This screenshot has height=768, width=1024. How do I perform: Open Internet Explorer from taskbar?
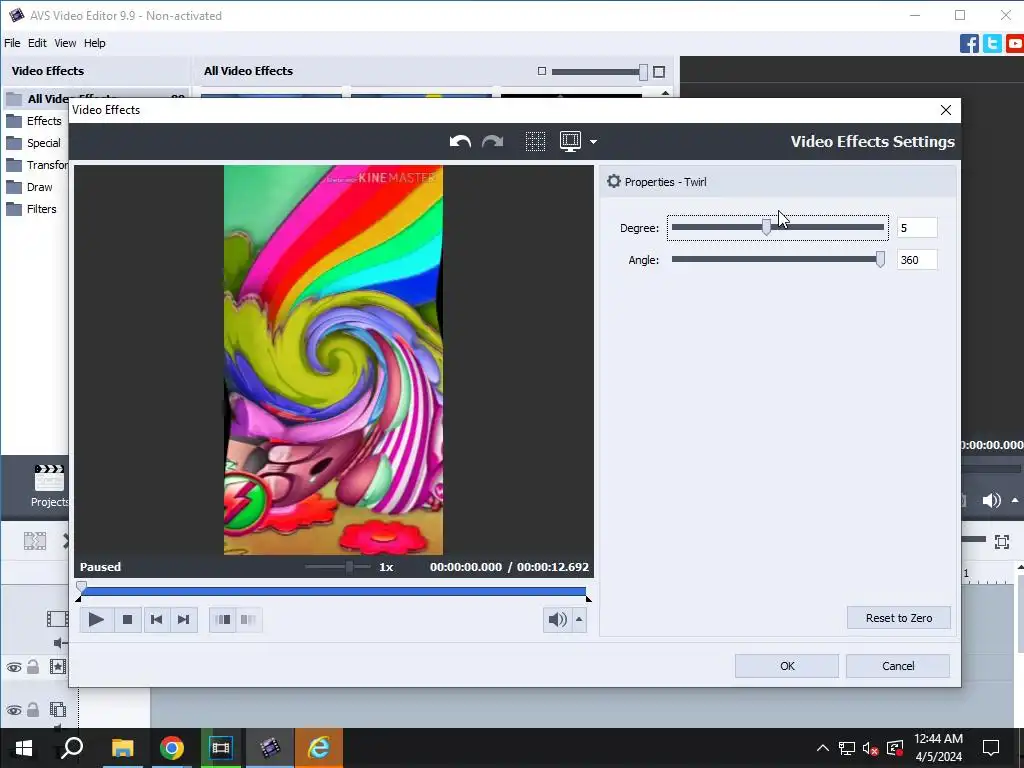(319, 748)
